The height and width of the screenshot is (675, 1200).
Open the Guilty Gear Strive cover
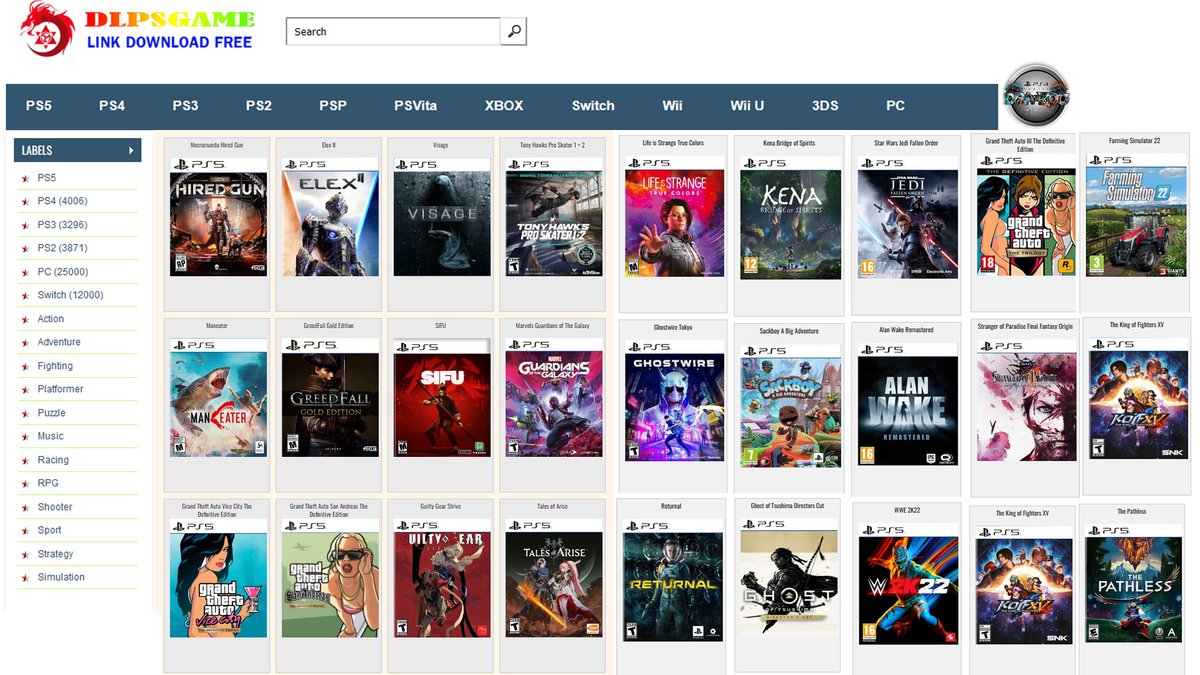(x=442, y=579)
